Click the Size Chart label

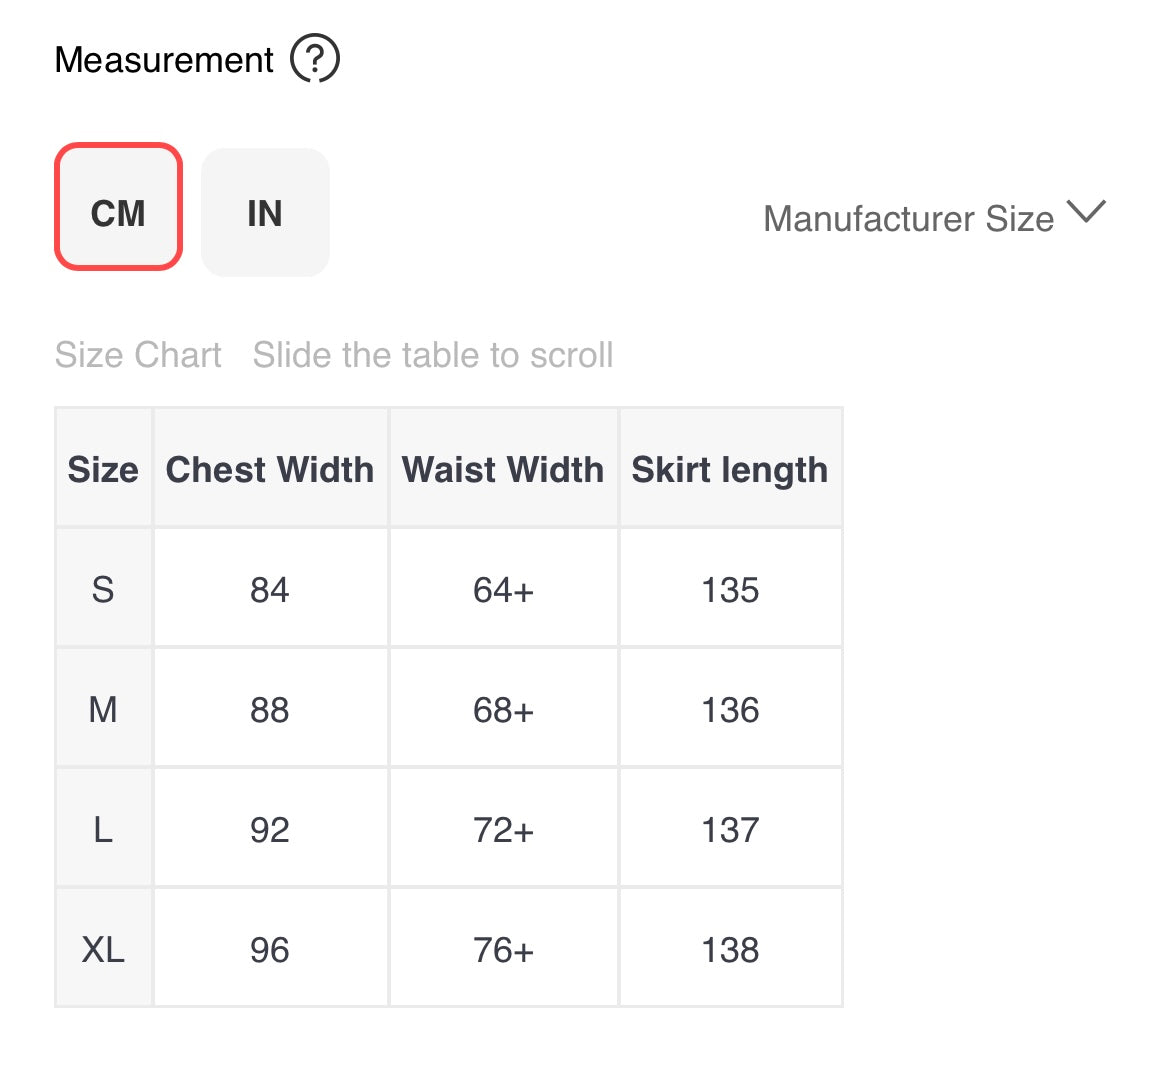pos(138,355)
